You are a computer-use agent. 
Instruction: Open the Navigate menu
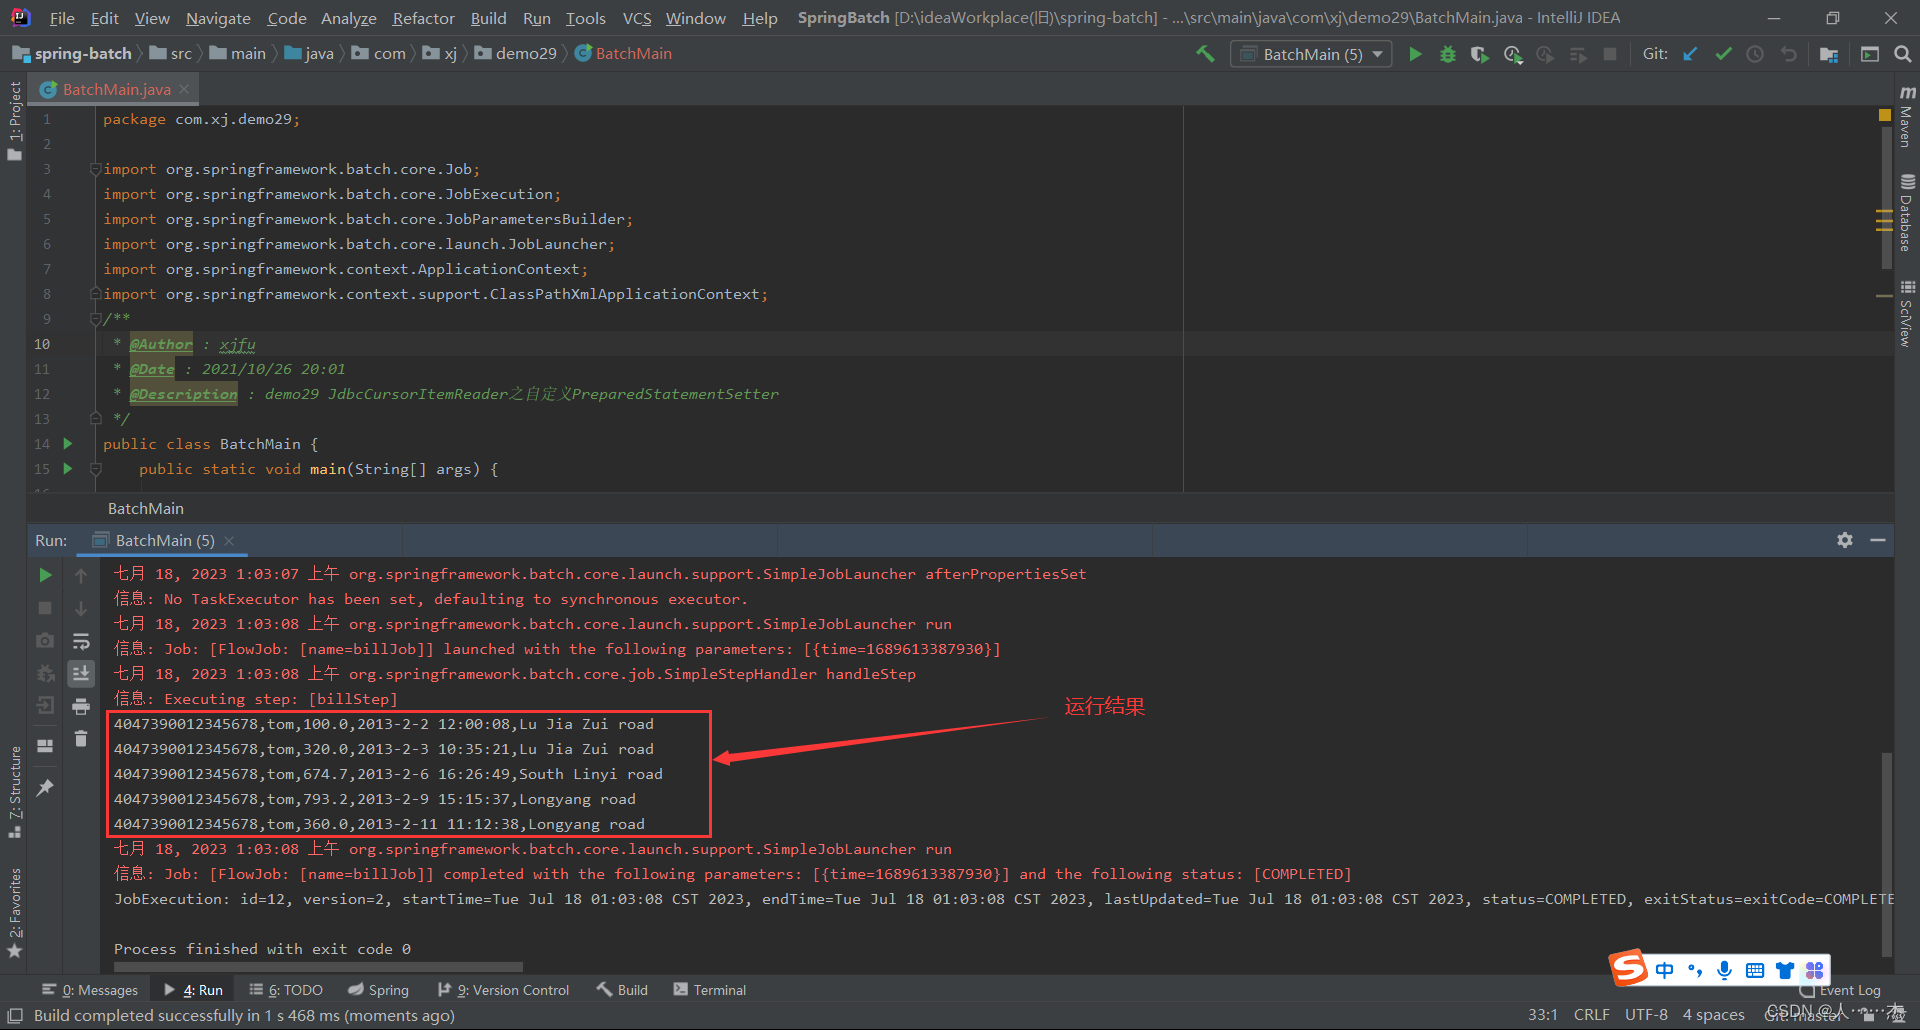(x=218, y=18)
